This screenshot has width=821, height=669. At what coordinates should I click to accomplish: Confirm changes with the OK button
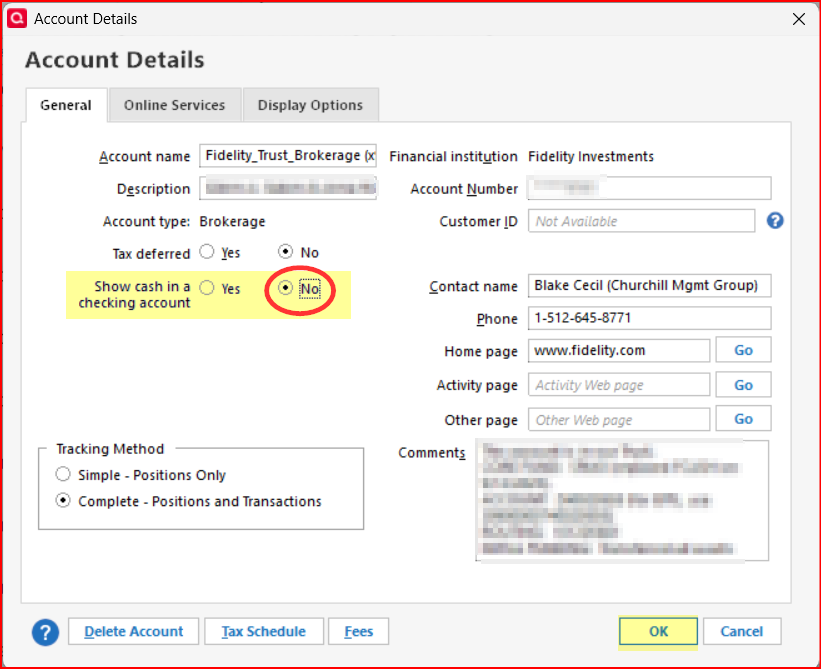[x=658, y=631]
